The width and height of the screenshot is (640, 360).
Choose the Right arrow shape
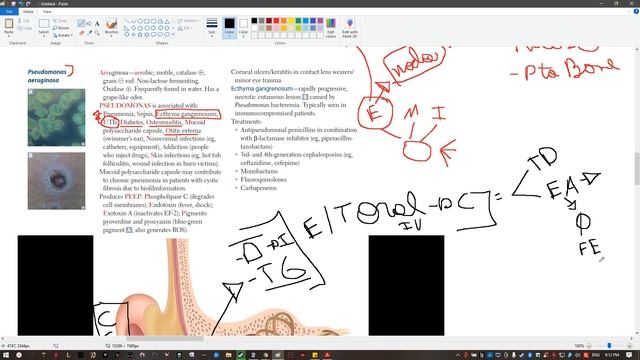point(153,28)
